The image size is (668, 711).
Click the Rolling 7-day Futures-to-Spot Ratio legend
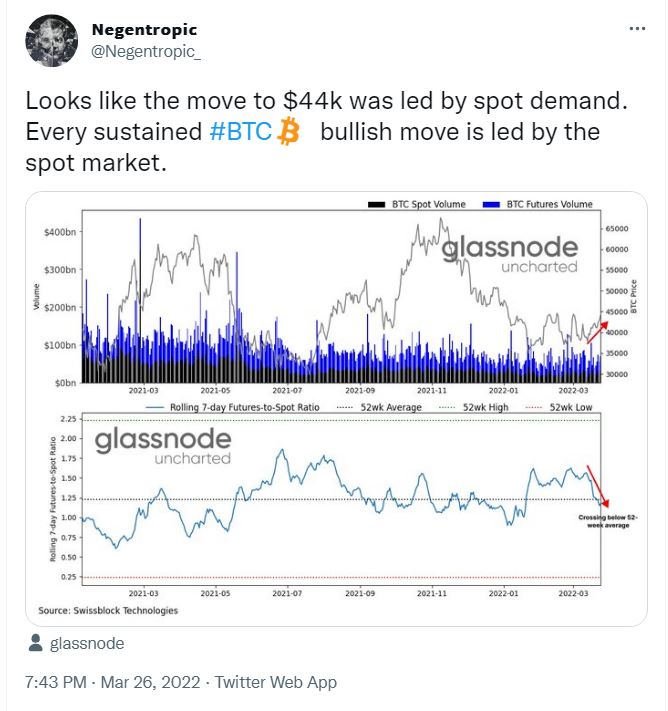(233, 407)
